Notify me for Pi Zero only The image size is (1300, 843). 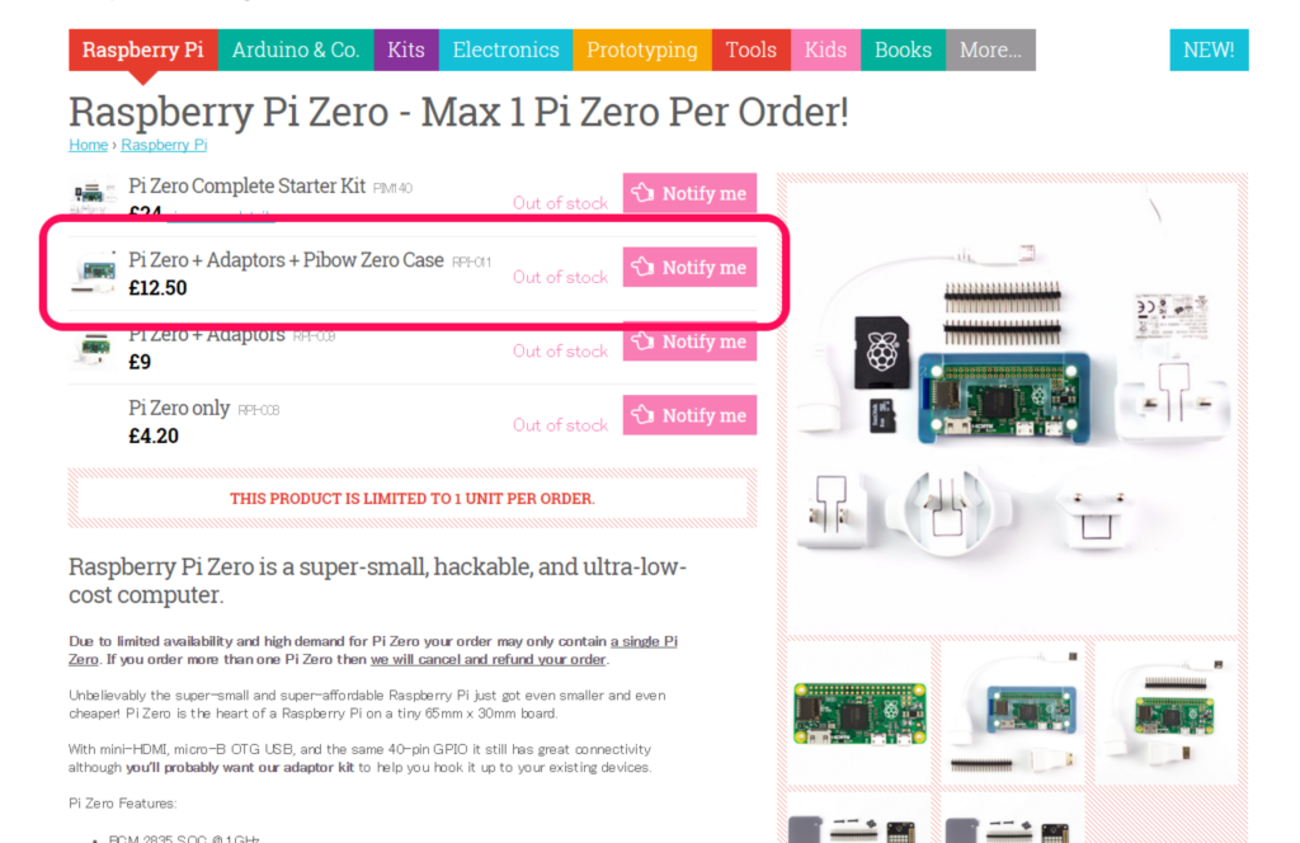tap(690, 415)
